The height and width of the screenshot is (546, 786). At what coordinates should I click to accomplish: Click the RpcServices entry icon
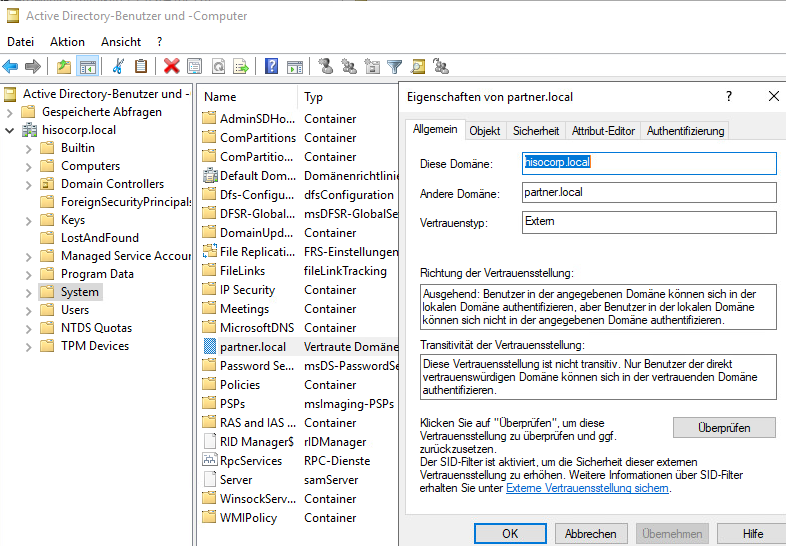[210, 460]
